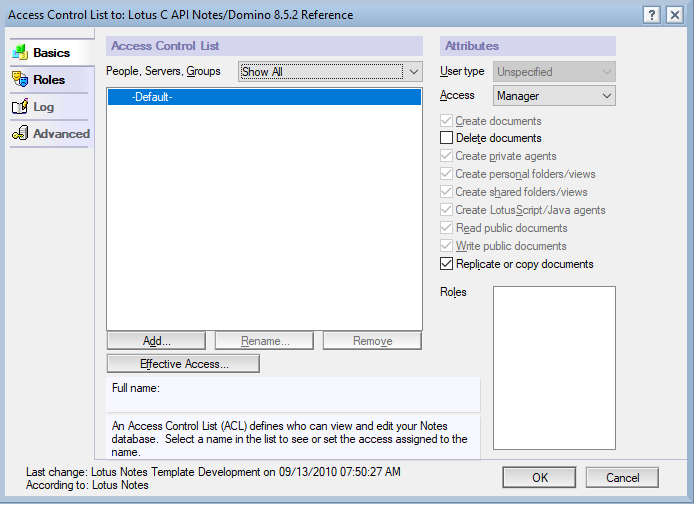
Task: Uncheck Replicate or copy documents
Action: point(446,263)
